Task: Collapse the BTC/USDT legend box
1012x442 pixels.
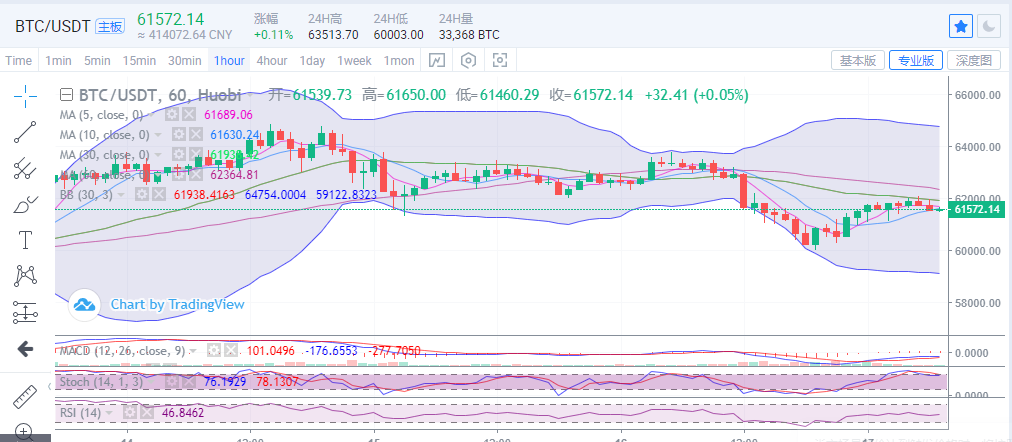Action: pyautogui.click(x=65, y=95)
